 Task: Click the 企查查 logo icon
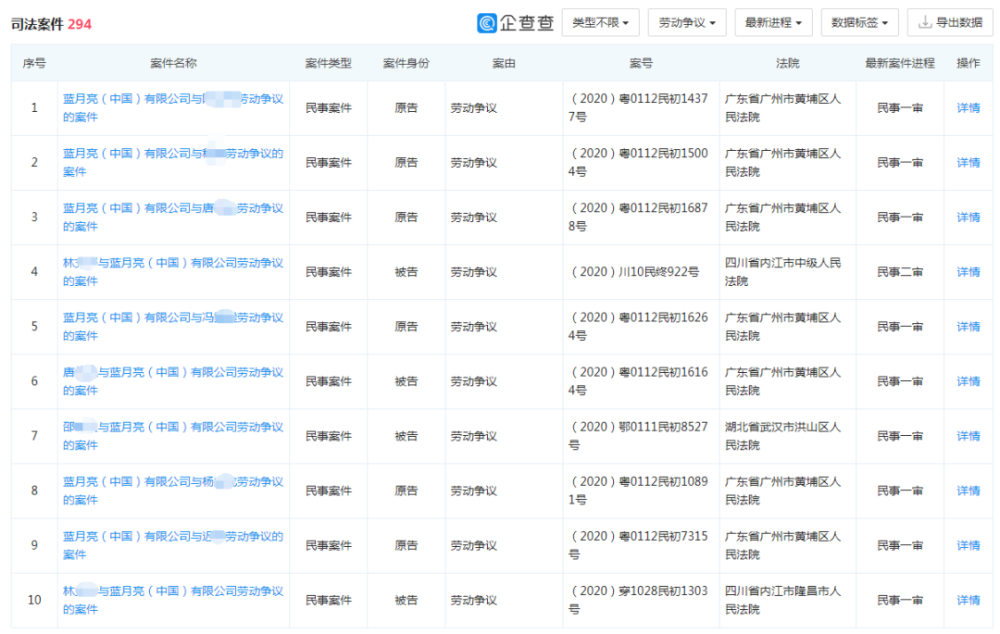487,23
